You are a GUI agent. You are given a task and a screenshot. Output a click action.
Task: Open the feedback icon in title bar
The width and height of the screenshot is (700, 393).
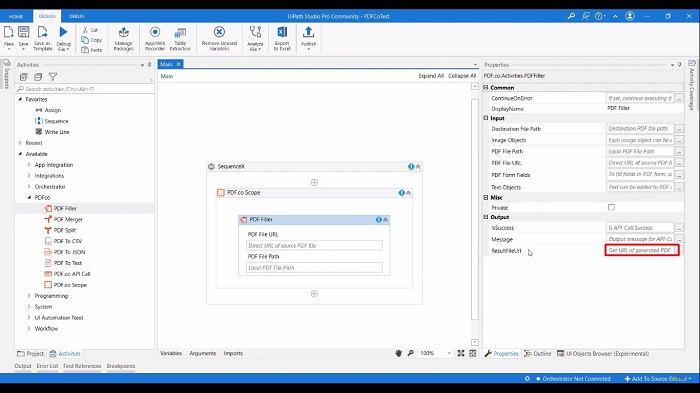tap(586, 16)
